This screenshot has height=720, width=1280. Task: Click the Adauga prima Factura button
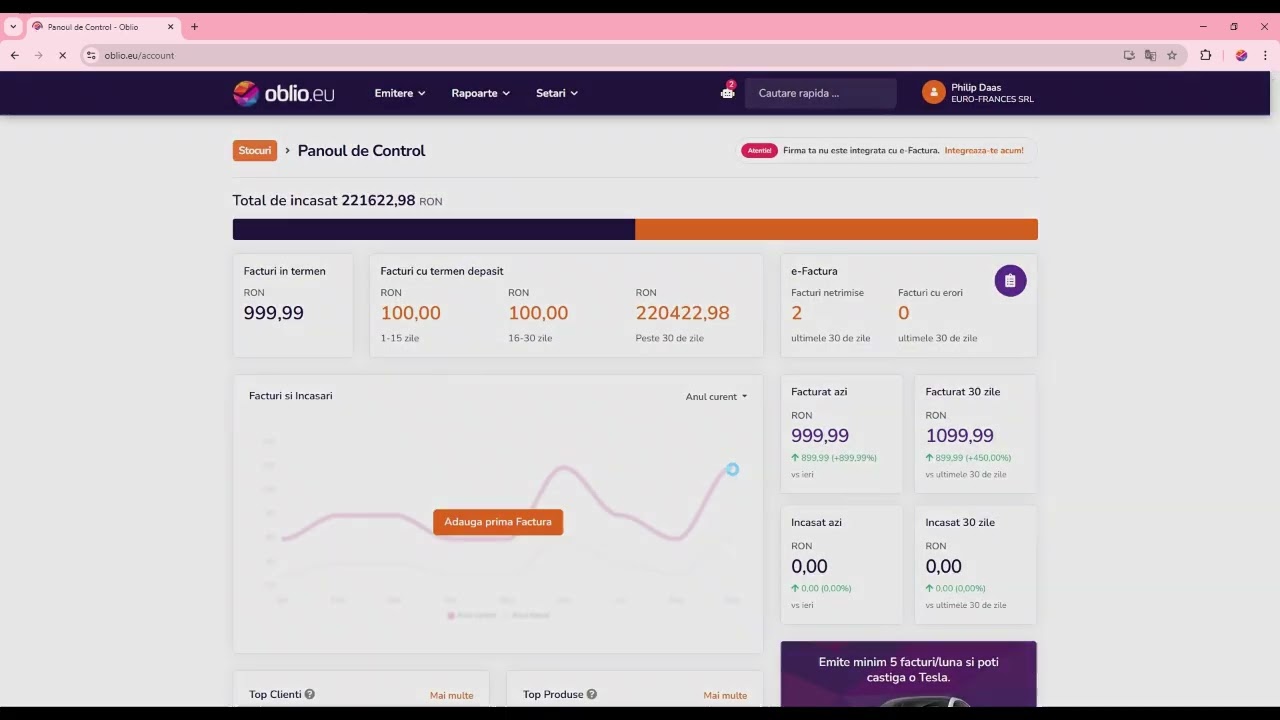click(x=498, y=522)
